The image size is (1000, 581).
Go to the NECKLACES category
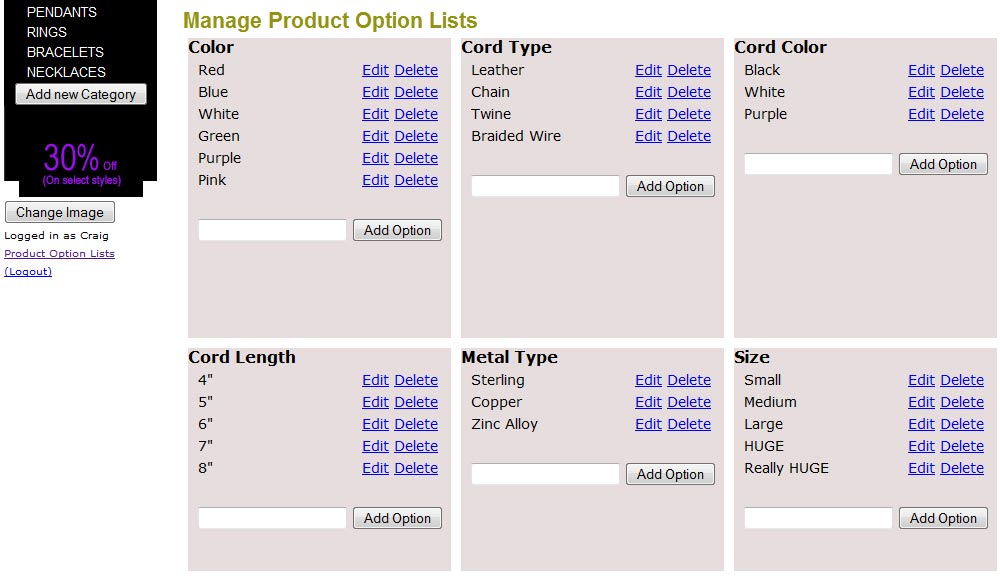point(66,72)
